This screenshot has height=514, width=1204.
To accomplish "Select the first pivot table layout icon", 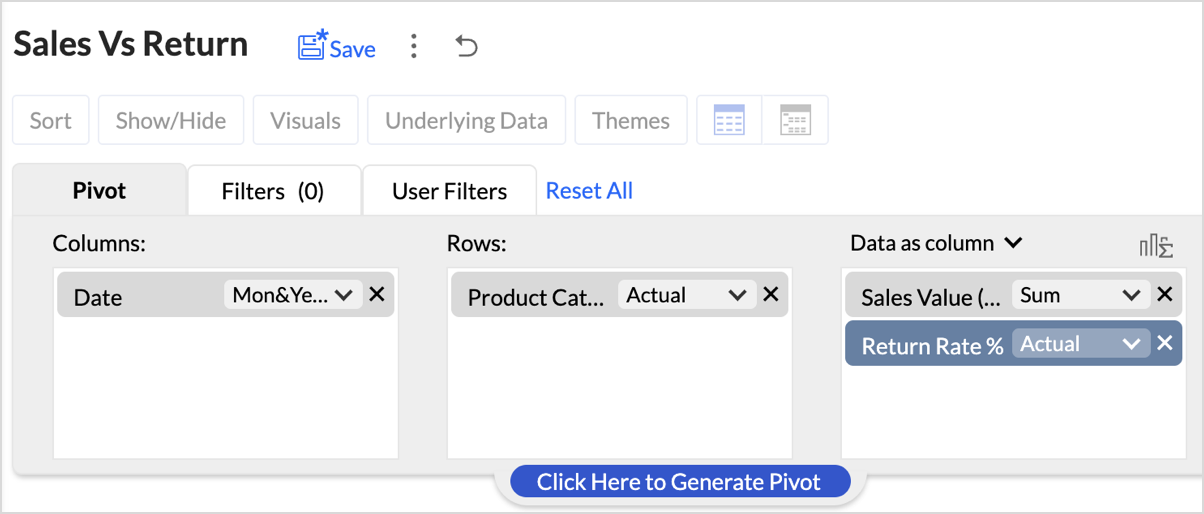I will [x=729, y=121].
